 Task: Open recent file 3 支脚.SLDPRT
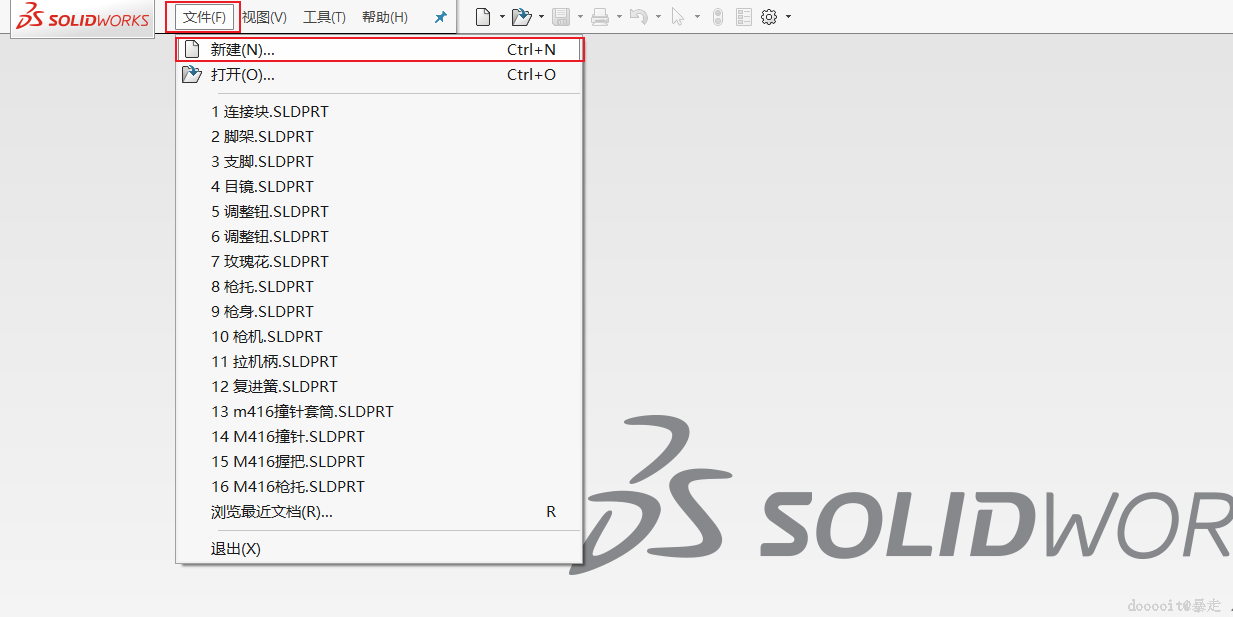click(379, 161)
